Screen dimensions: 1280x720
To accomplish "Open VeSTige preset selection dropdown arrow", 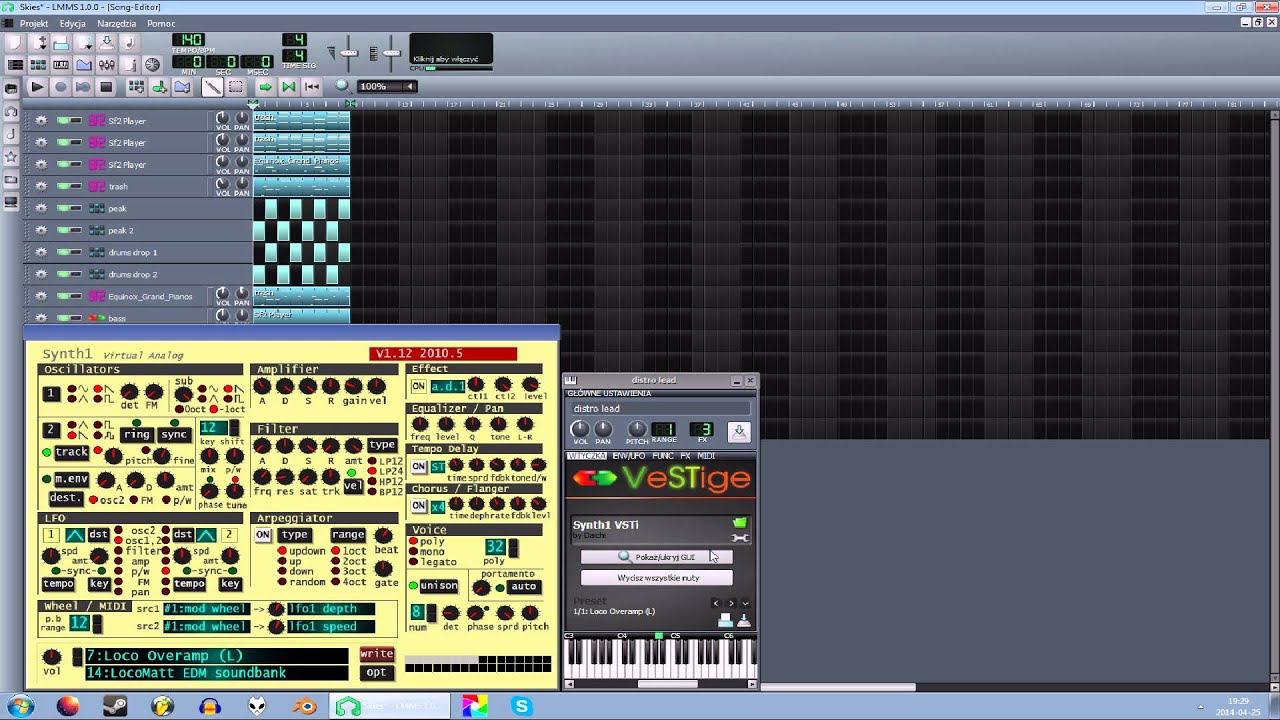I will point(745,603).
